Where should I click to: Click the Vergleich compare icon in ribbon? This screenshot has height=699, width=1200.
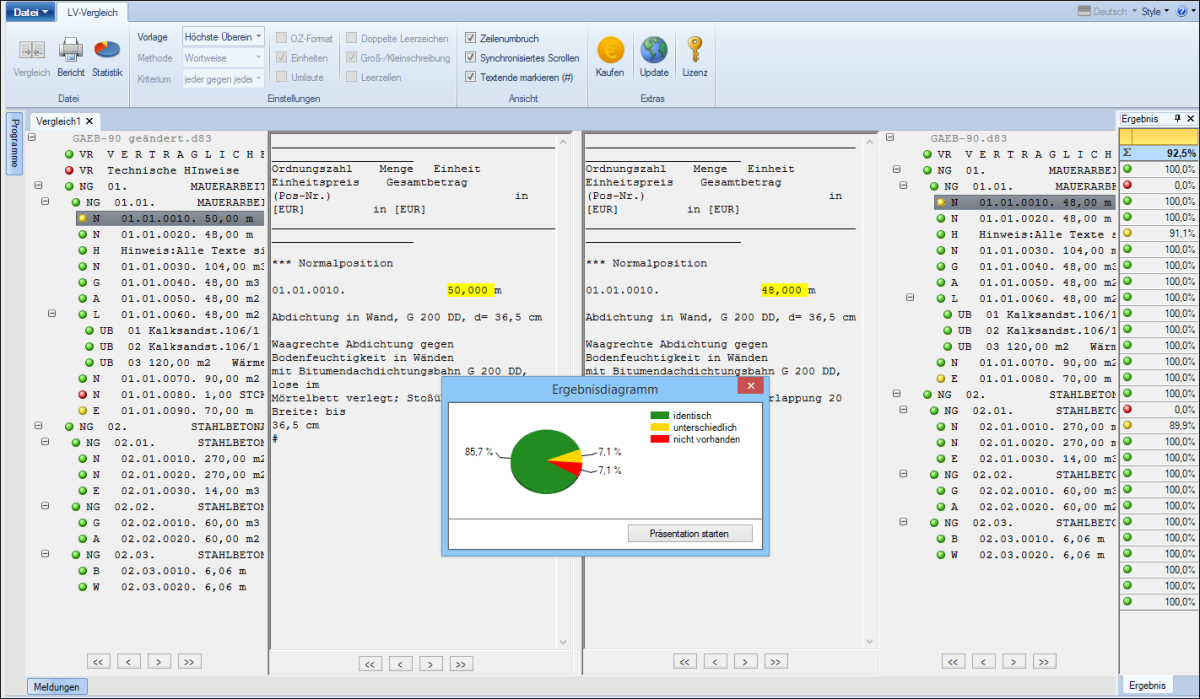[31, 50]
